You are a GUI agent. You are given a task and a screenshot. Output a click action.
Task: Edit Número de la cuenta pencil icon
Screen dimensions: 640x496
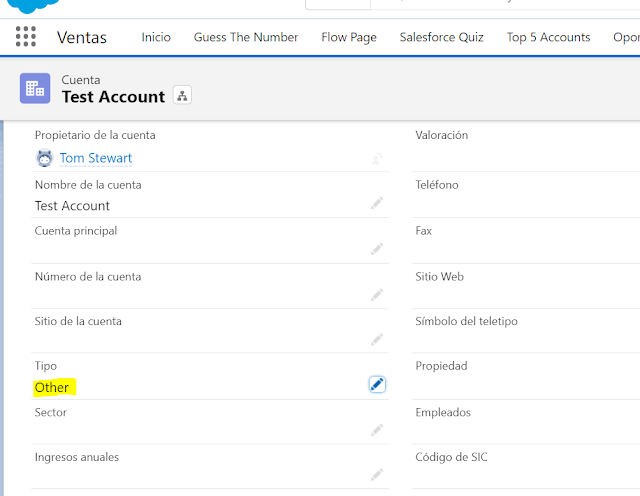pos(377,295)
